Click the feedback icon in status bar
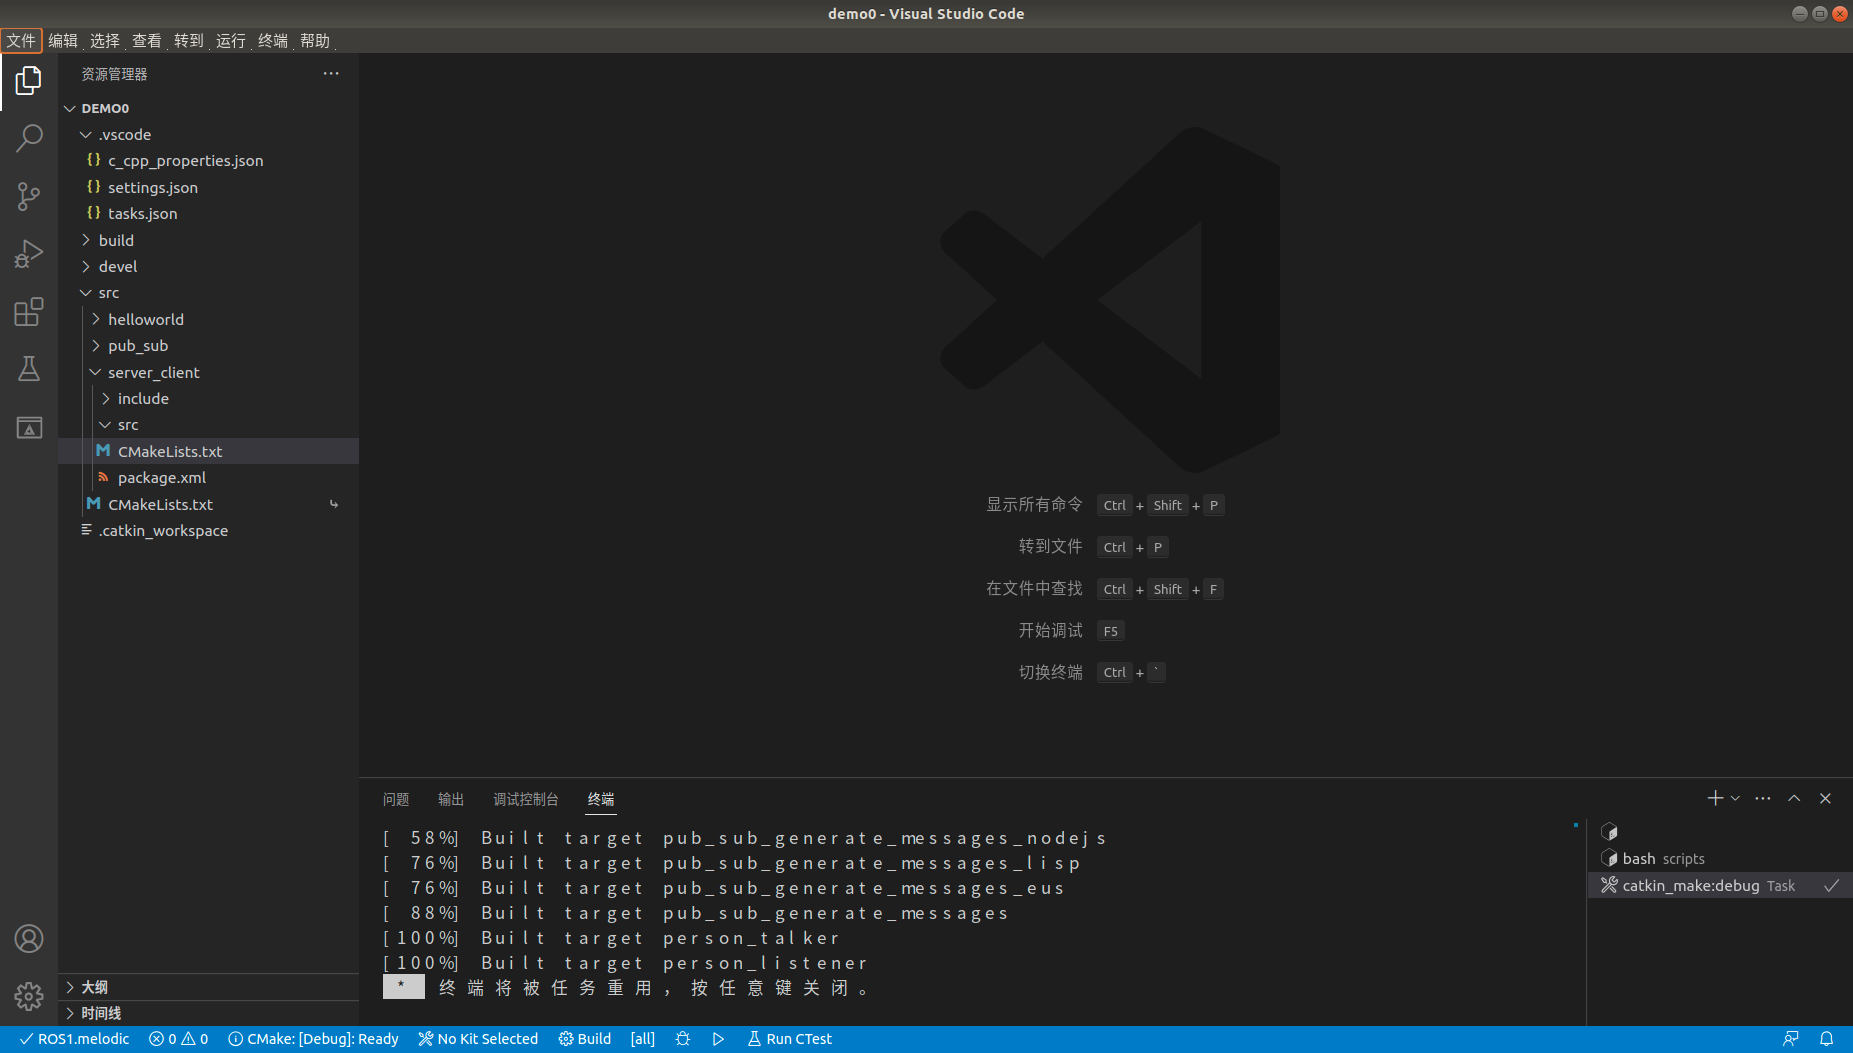Screen dimensions: 1853x1053 pos(1790,1039)
